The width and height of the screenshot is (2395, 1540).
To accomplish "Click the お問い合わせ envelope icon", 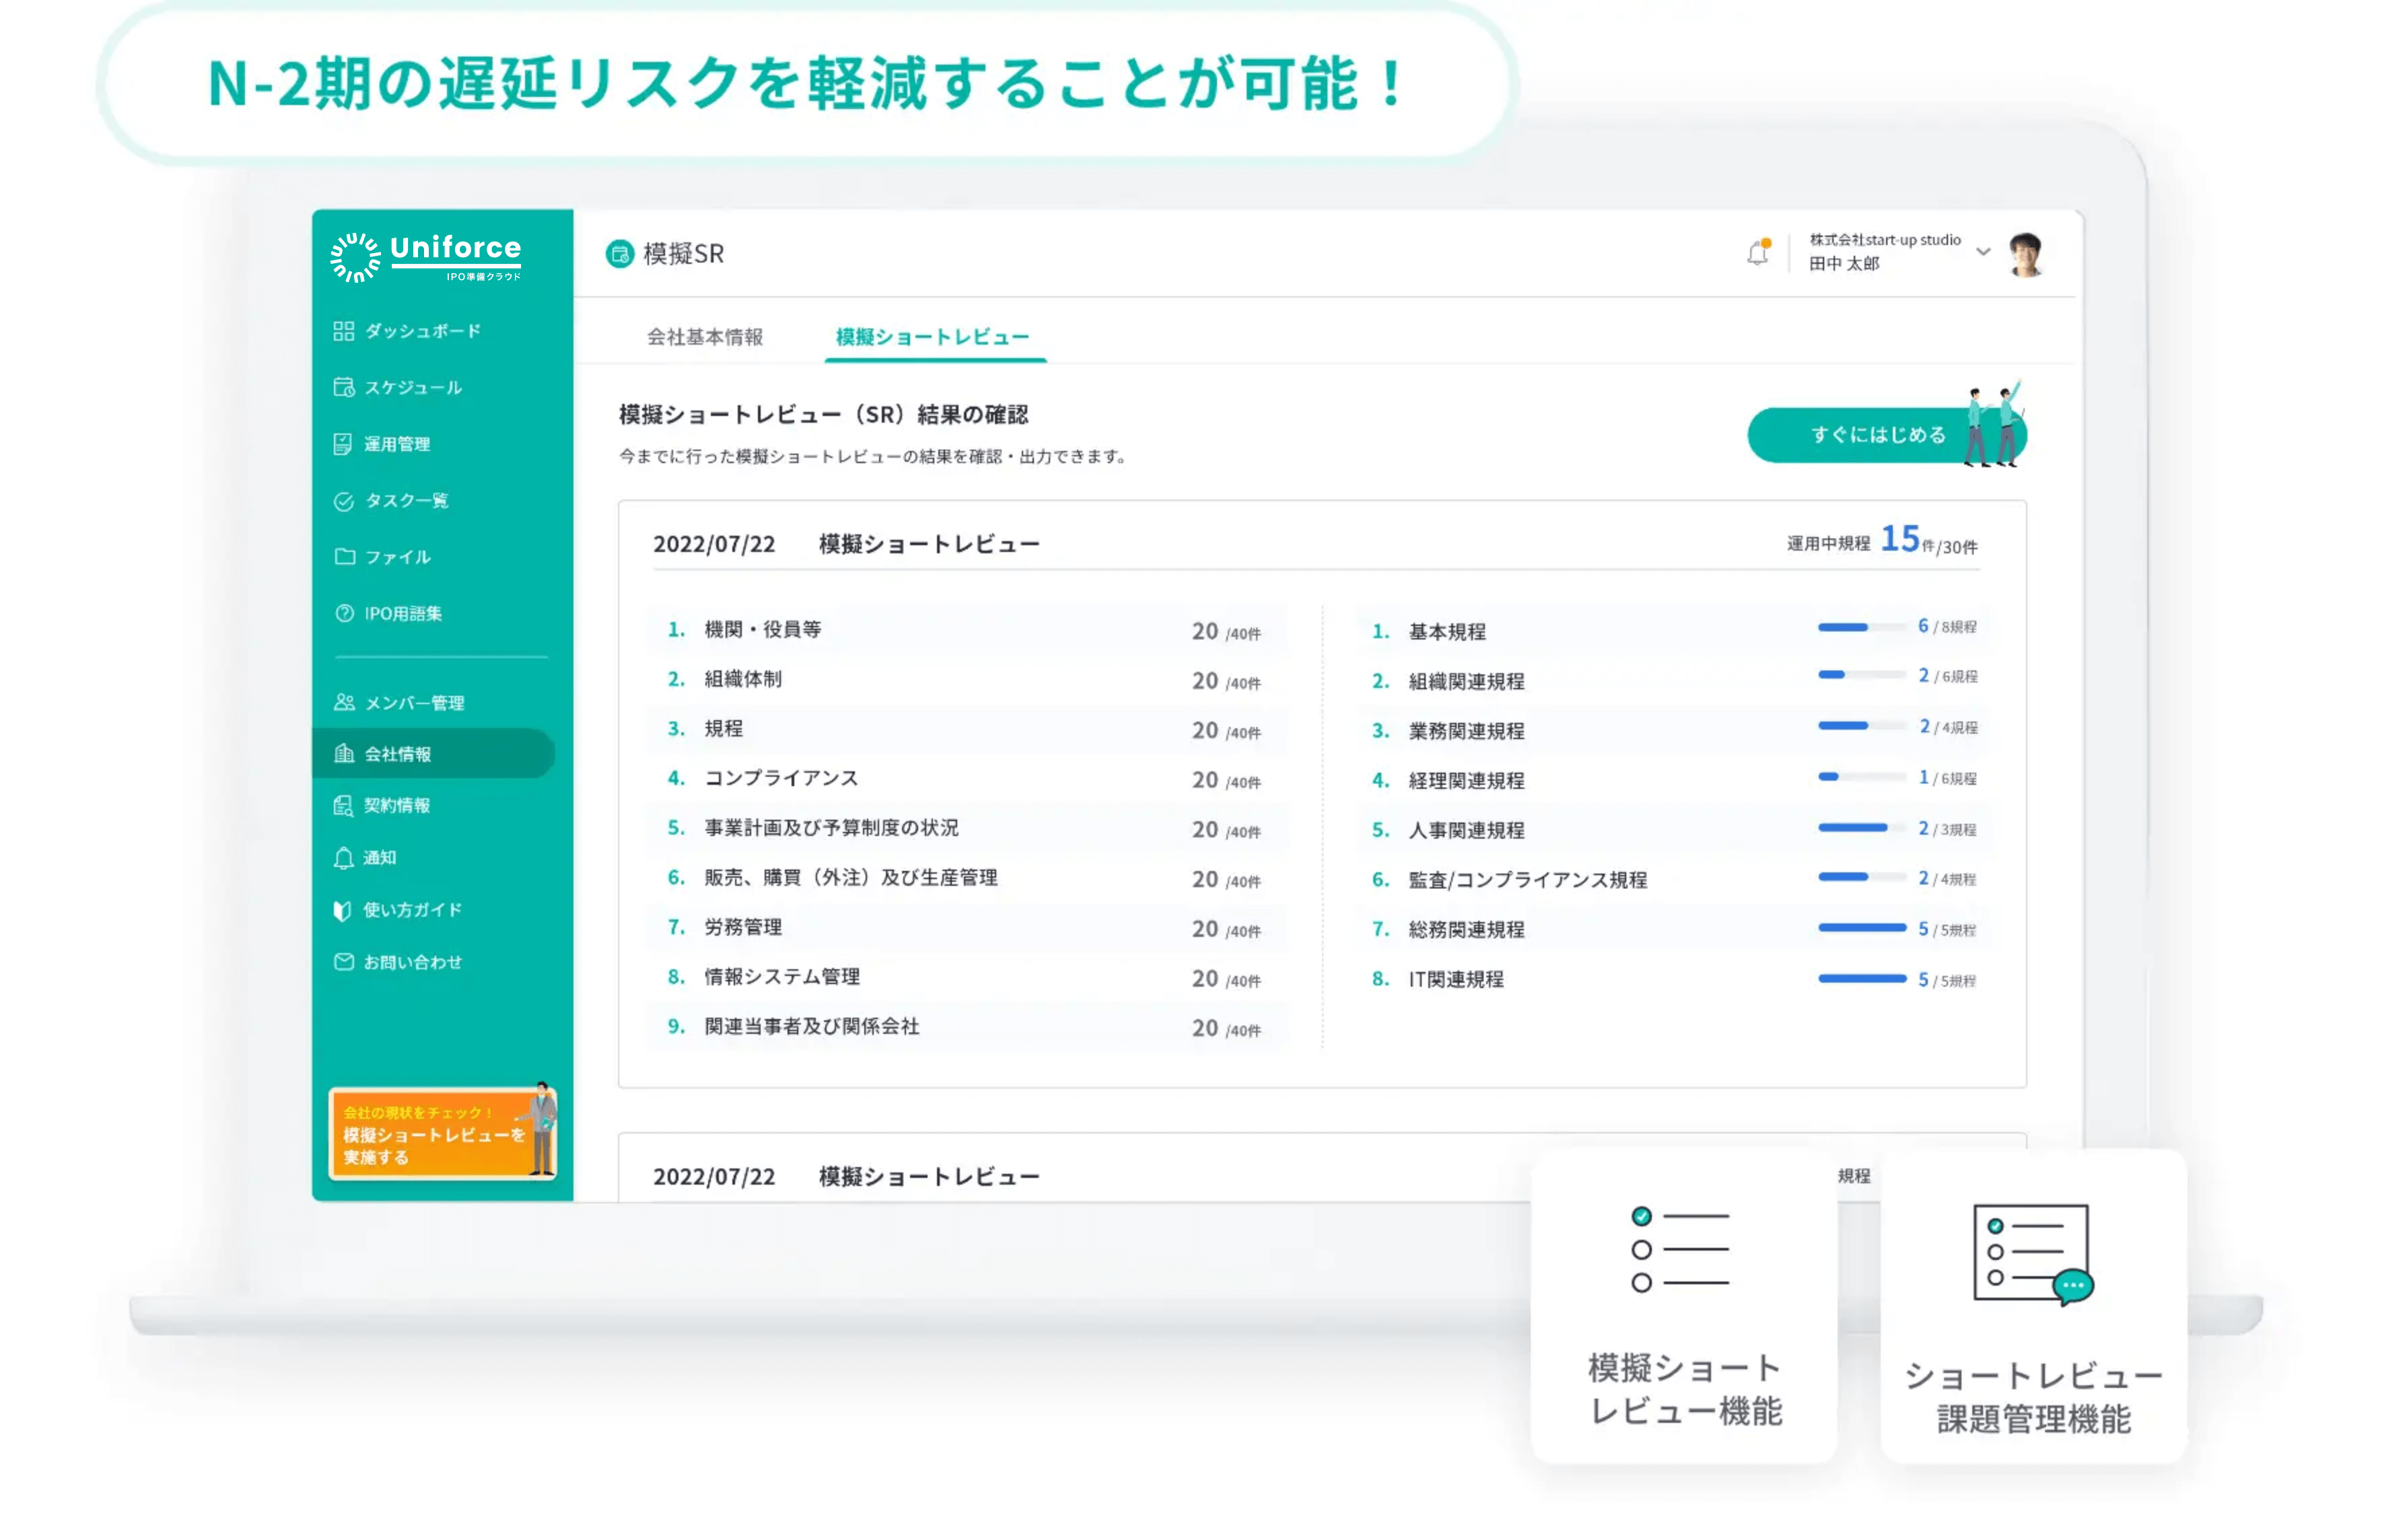I will pyautogui.click(x=343, y=962).
